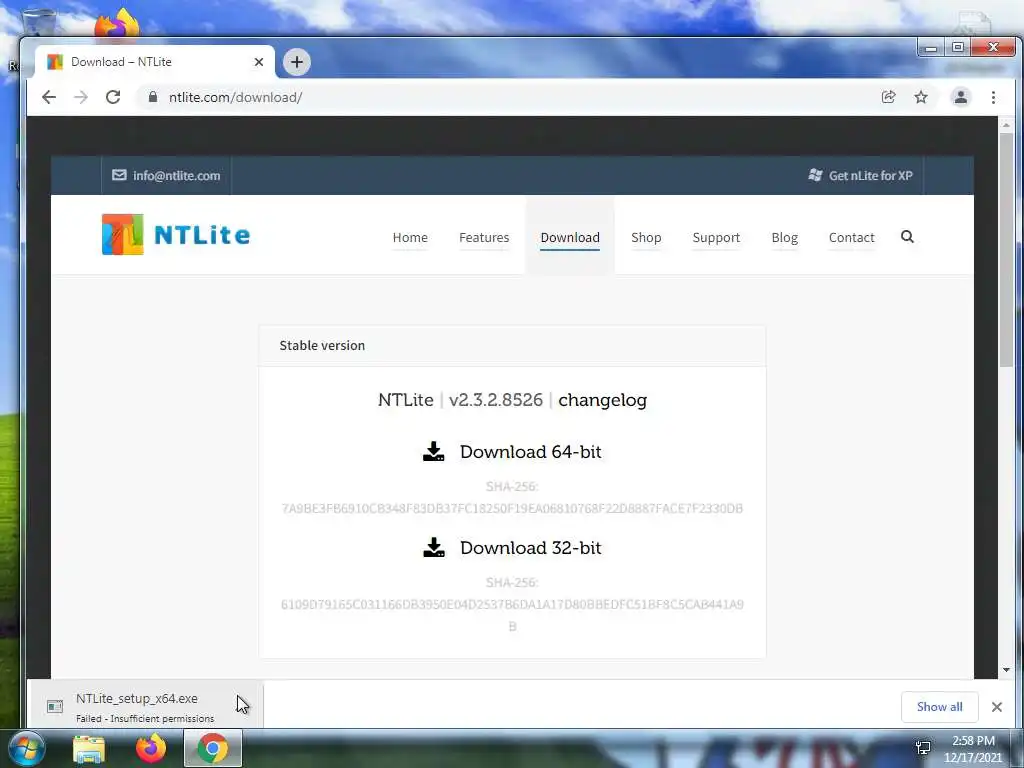Click the Chrome taskbar button
1024x768 pixels.
tap(213, 748)
